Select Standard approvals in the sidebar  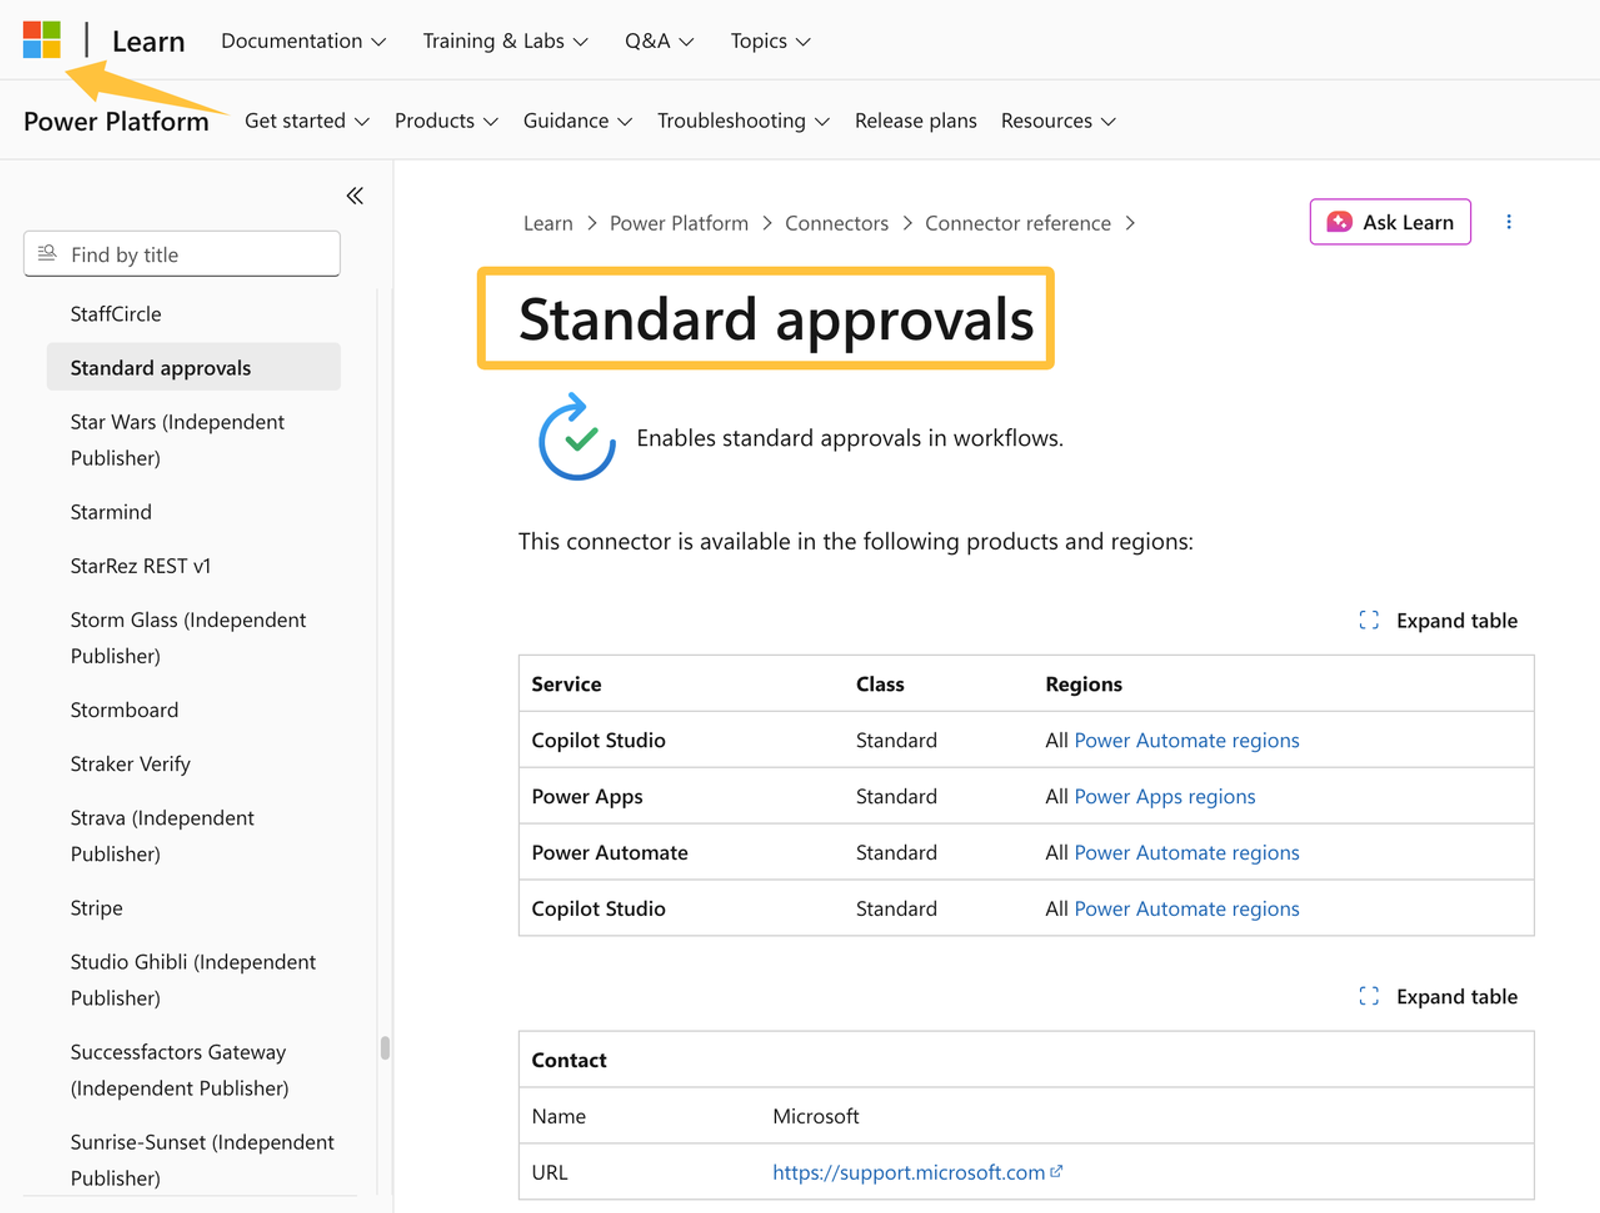coord(193,367)
